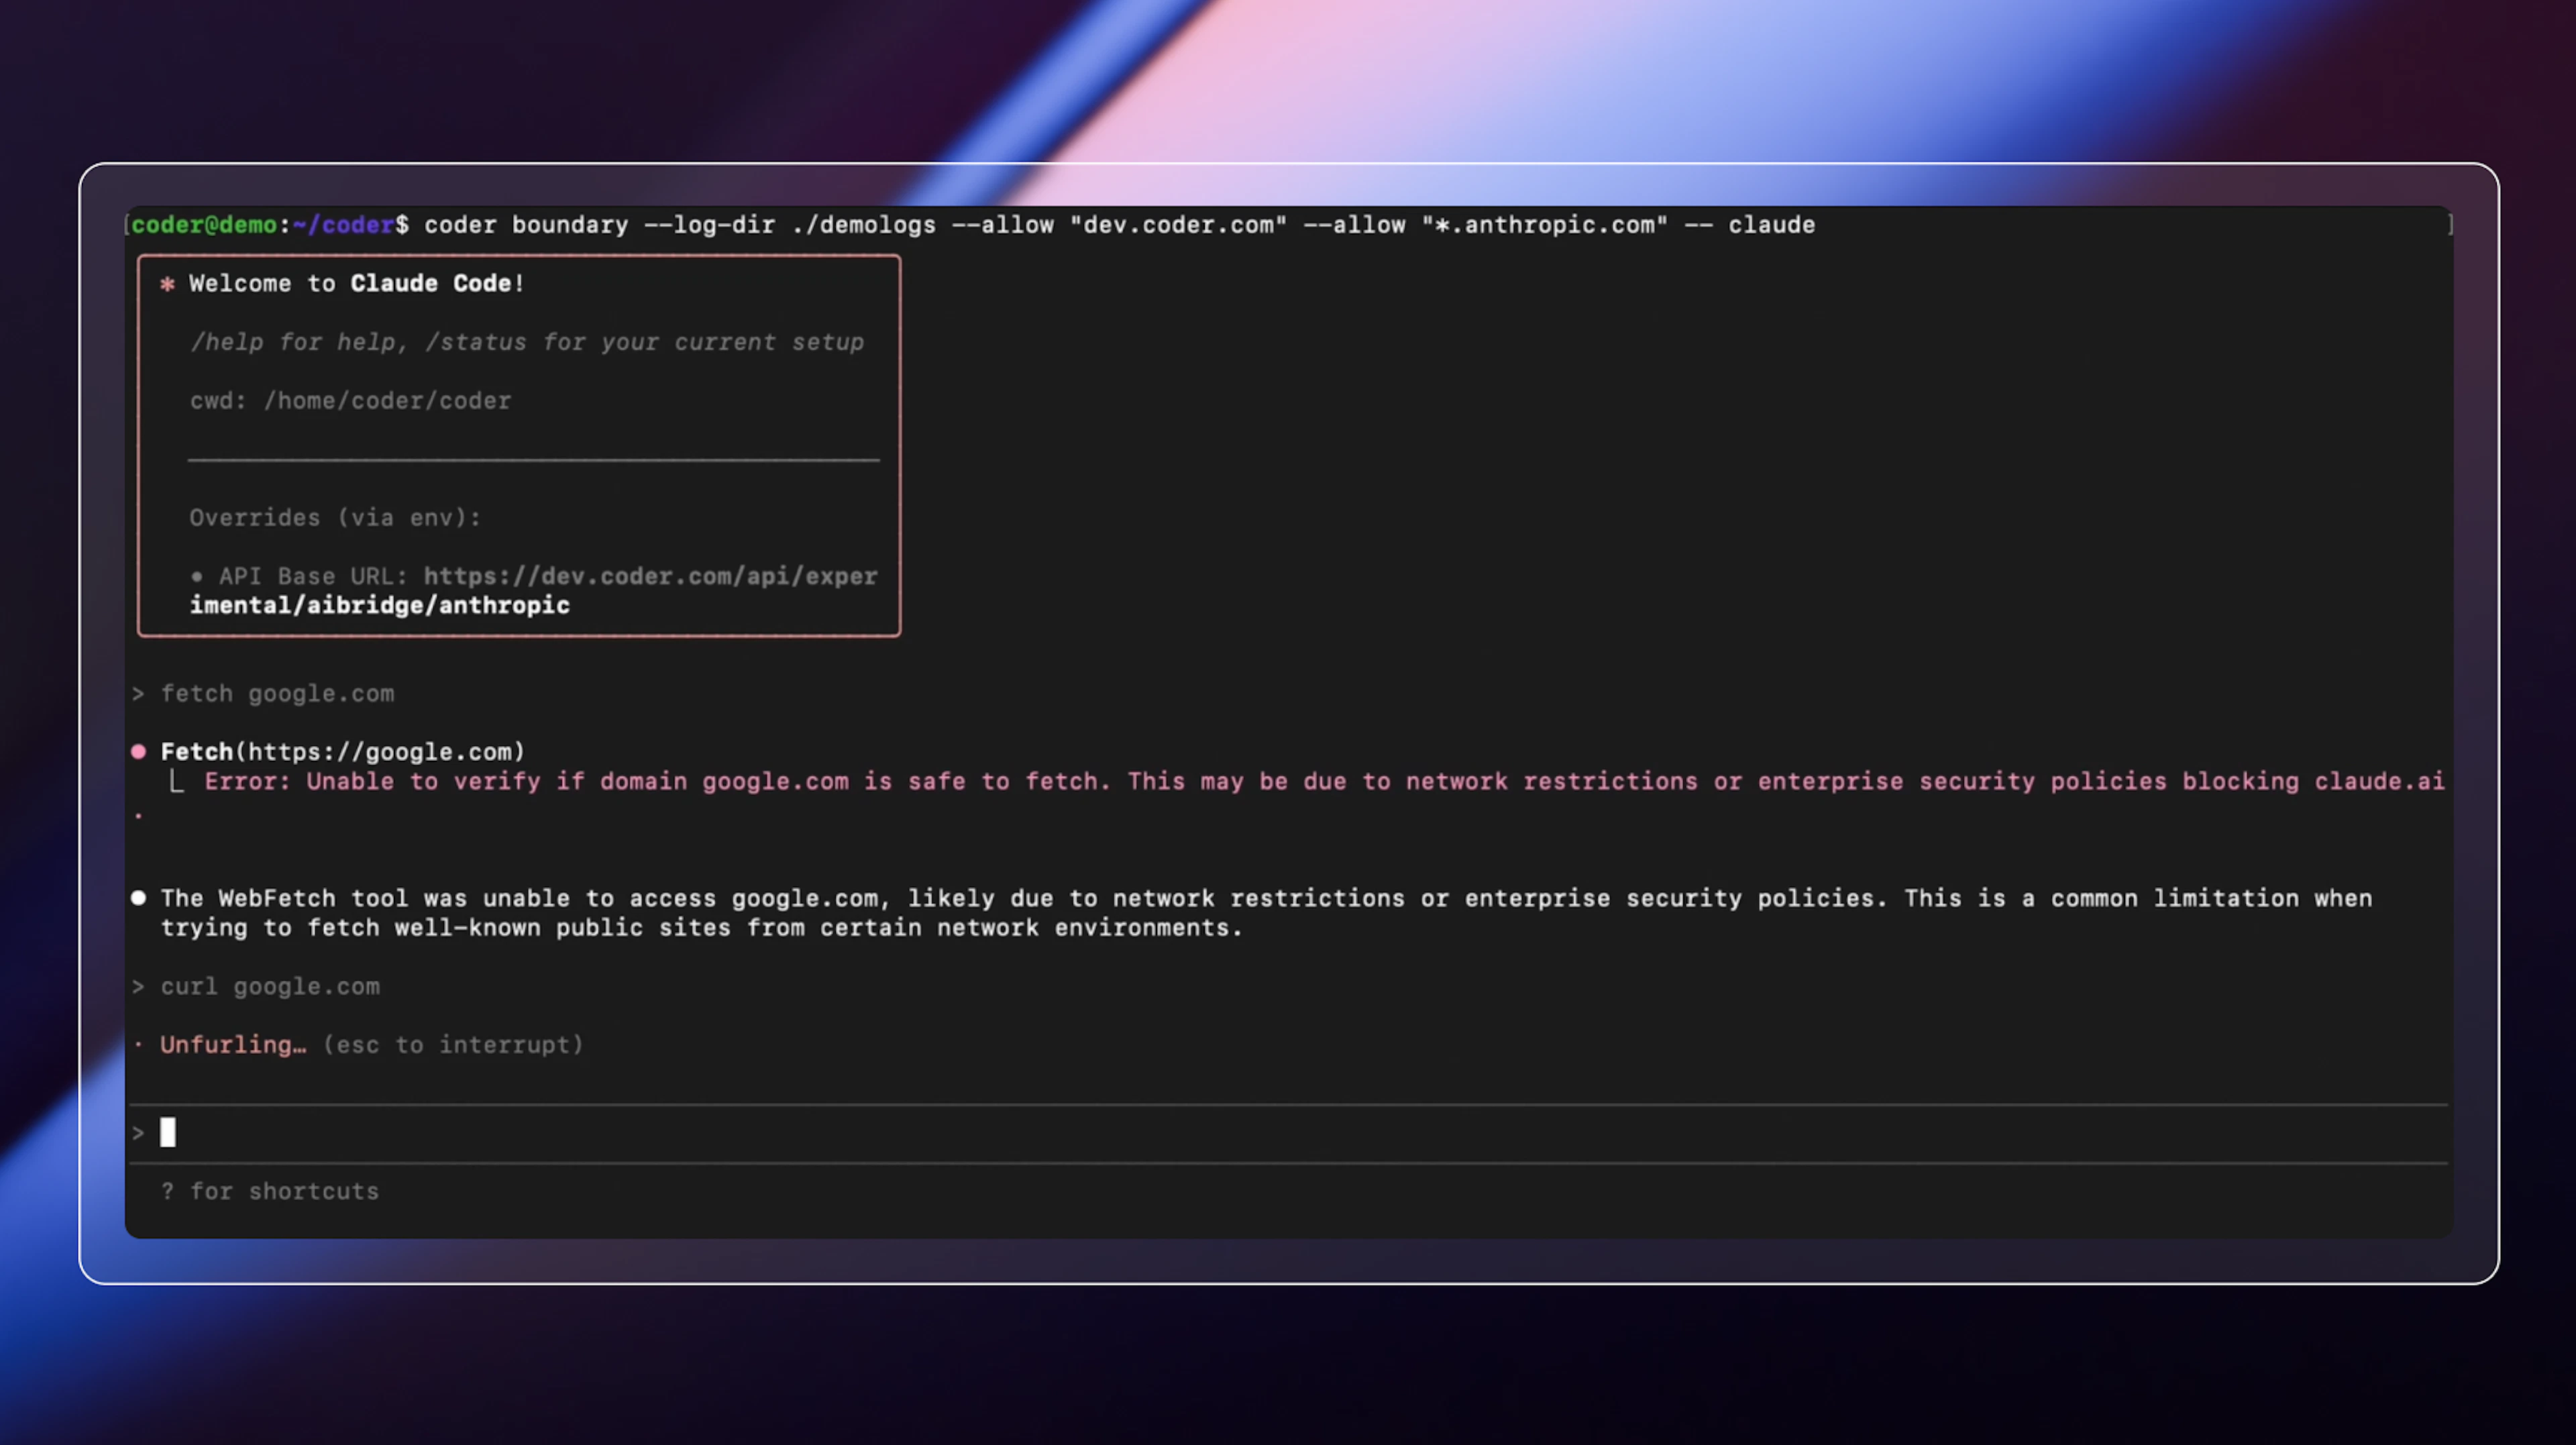Click the white bullet before The WebFetch tool
Screen dimensions: 2576x1445
click(x=139, y=898)
